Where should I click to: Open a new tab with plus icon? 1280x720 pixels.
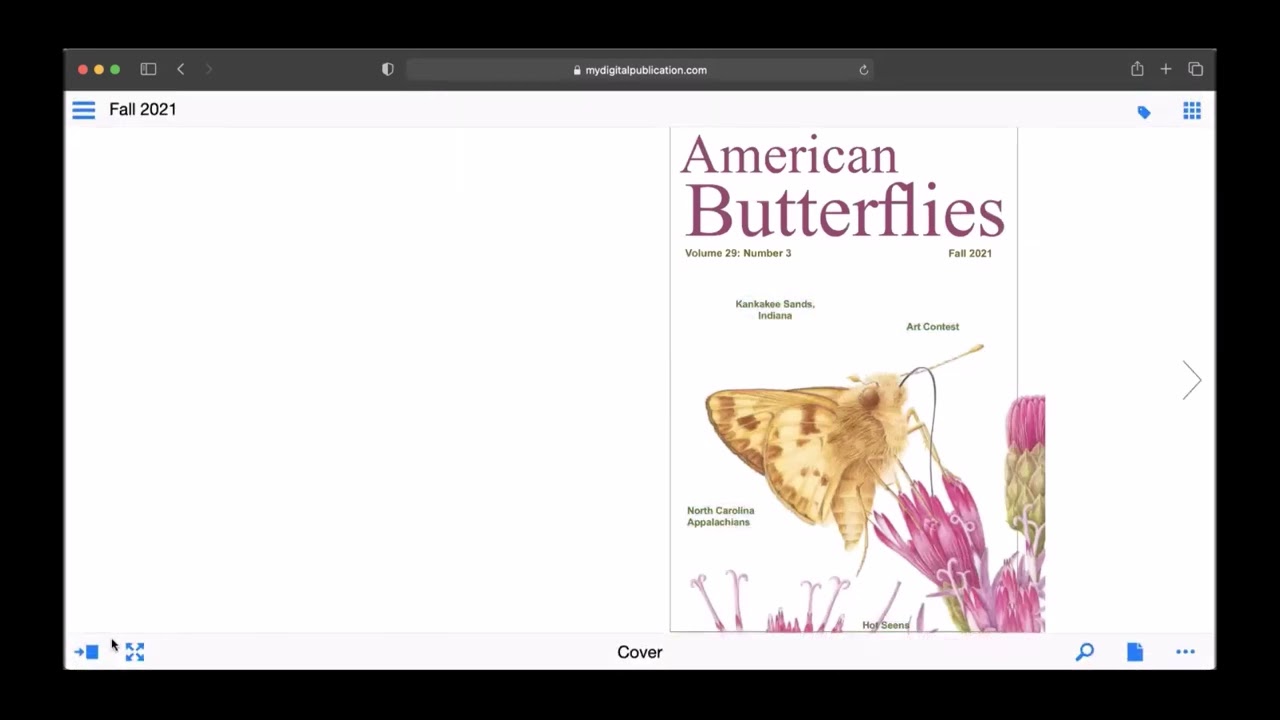tap(1166, 69)
